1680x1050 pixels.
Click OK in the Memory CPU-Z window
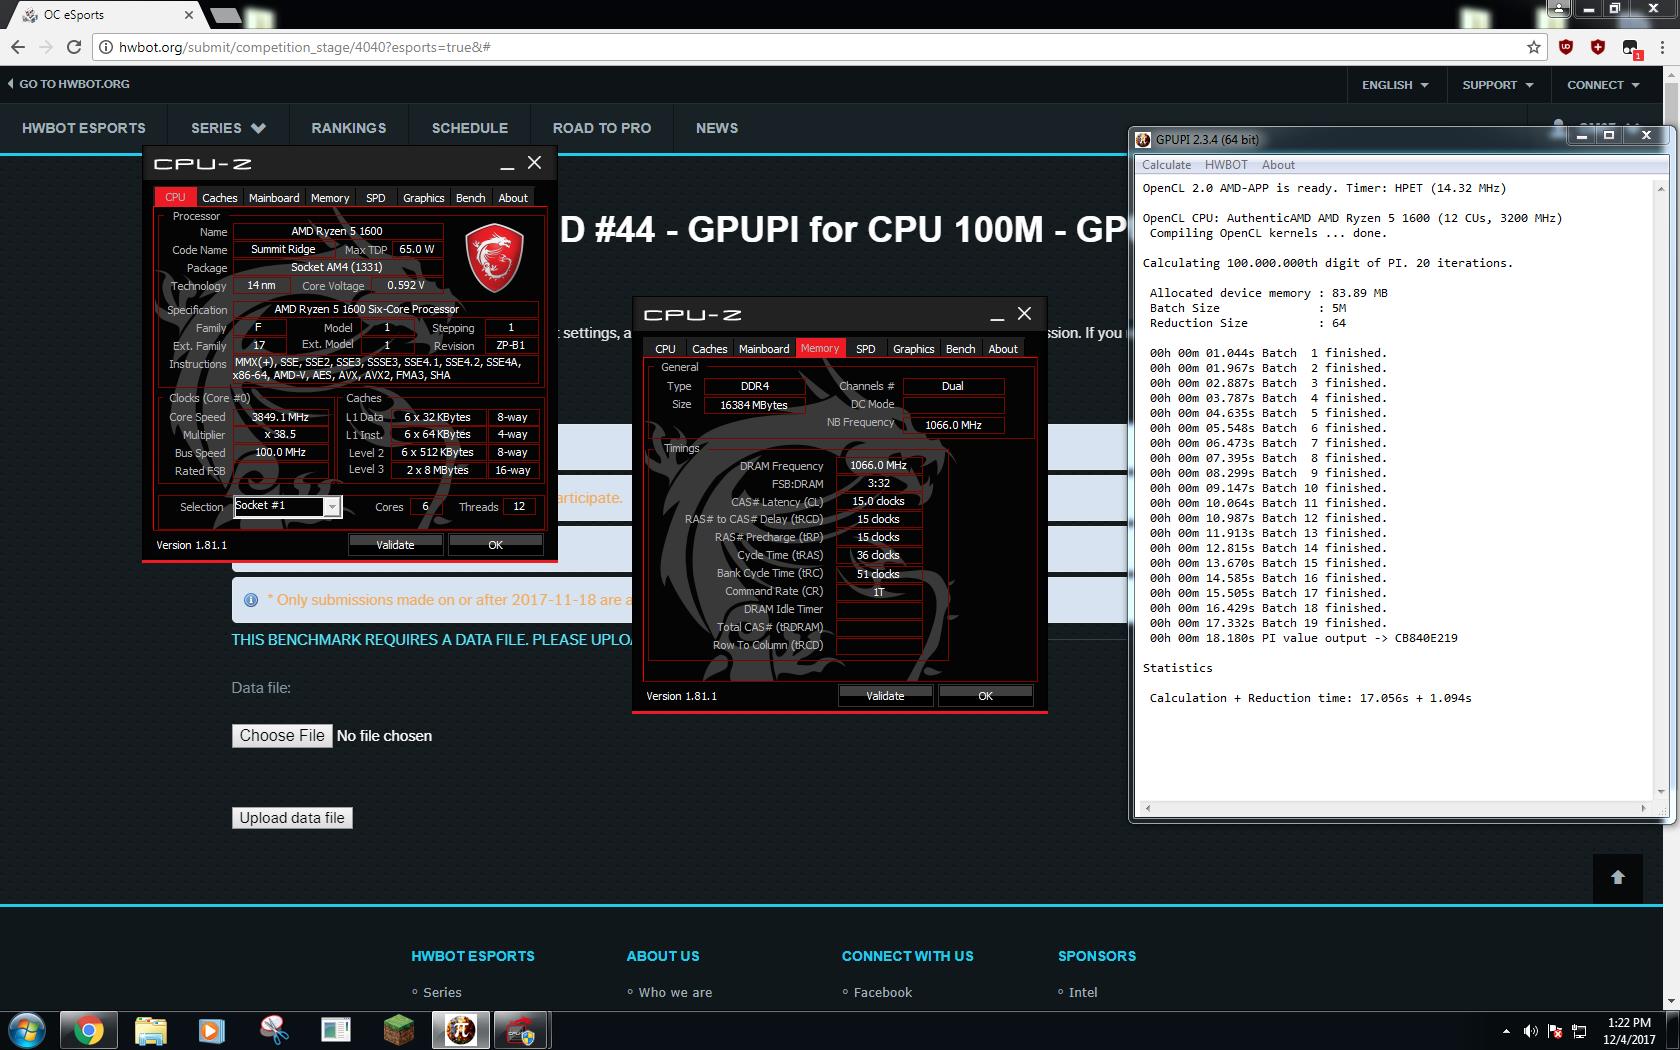(985, 696)
